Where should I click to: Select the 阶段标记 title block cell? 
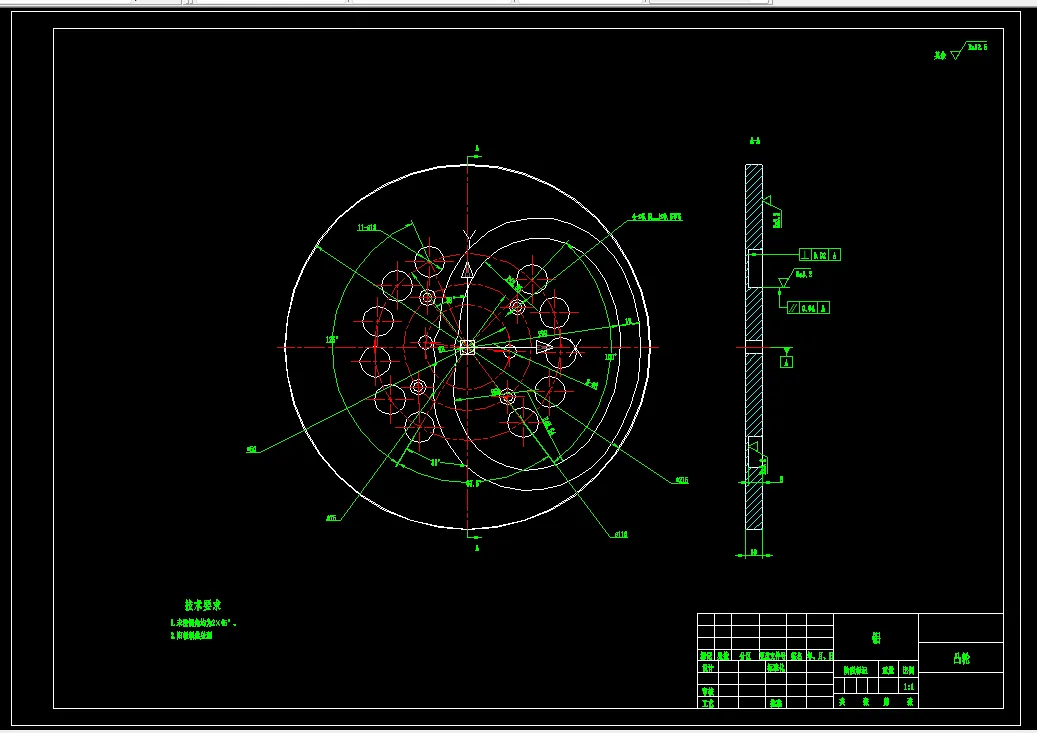[x=855, y=670]
